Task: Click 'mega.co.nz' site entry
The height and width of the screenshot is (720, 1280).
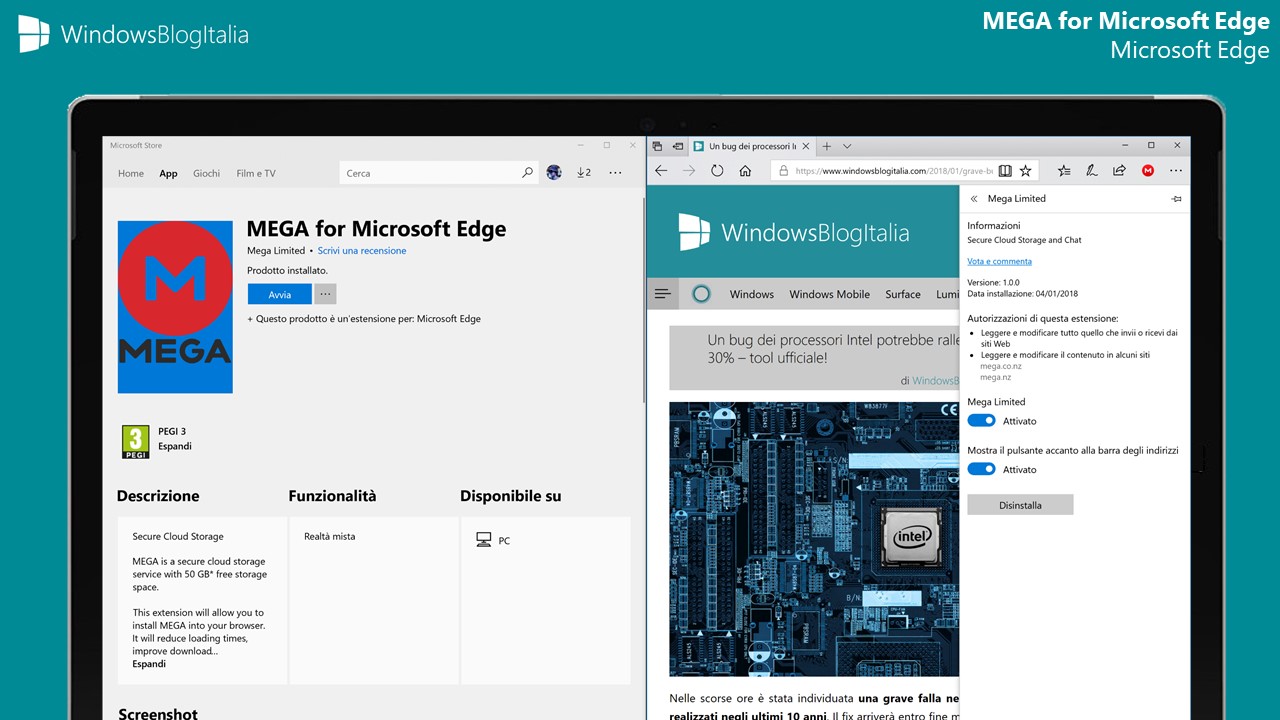Action: tap(1001, 366)
